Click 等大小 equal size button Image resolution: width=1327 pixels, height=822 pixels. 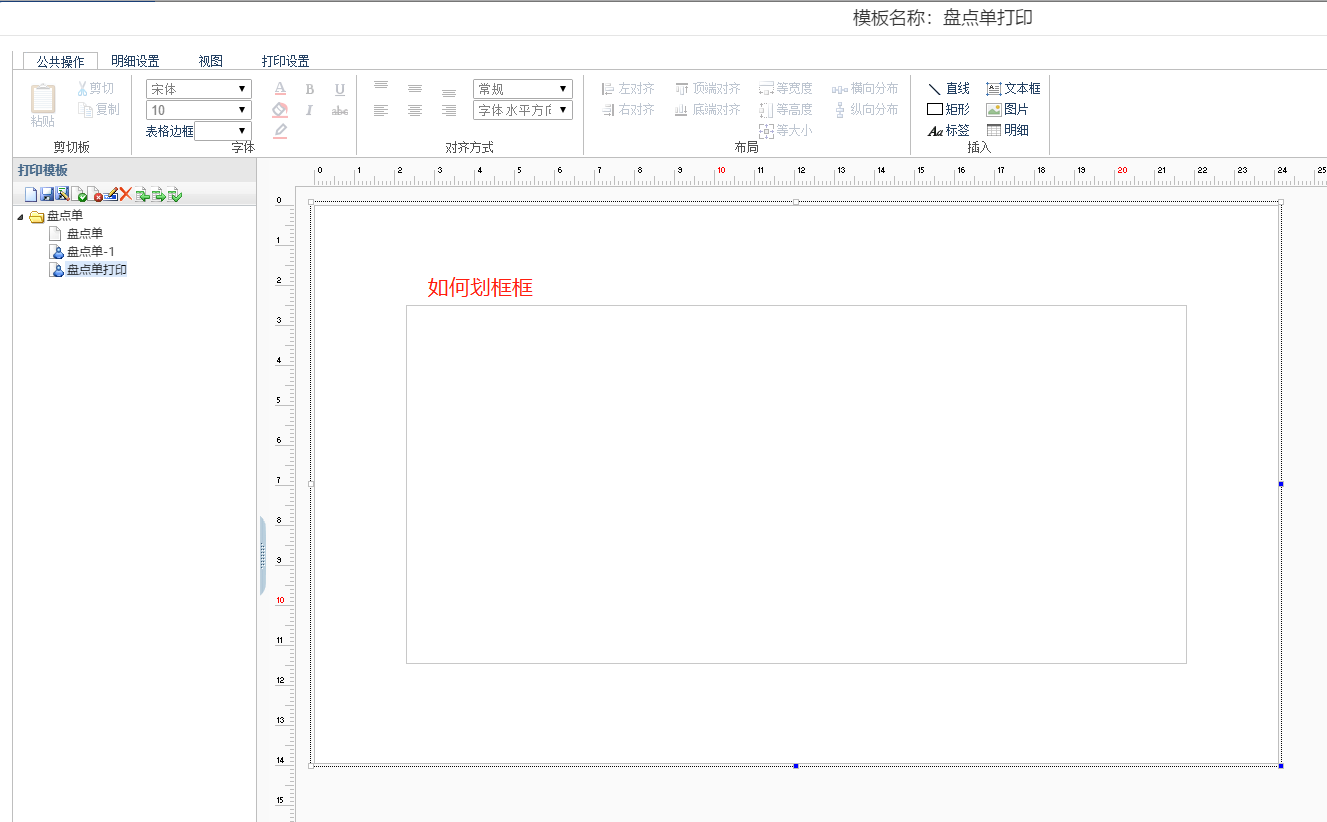click(786, 130)
